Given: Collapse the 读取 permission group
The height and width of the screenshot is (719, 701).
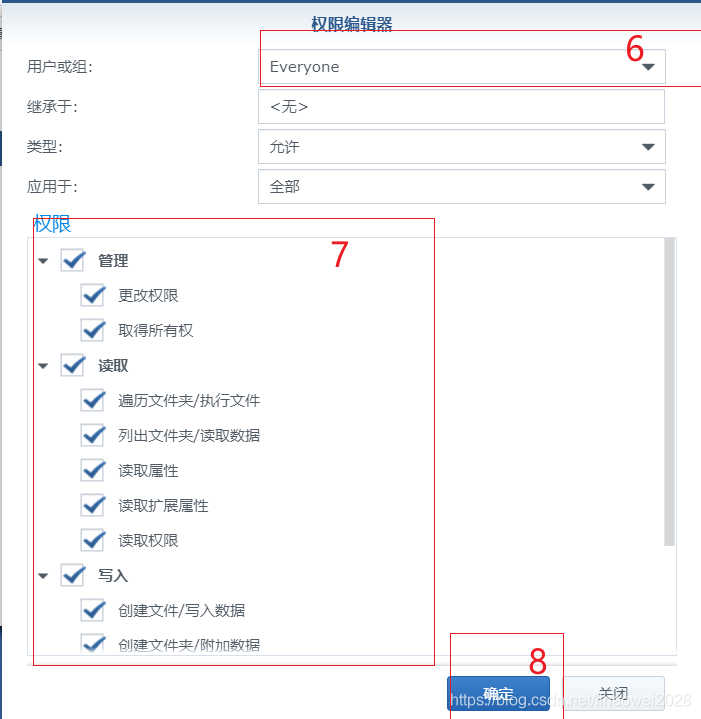Looking at the screenshot, I should pos(43,366).
